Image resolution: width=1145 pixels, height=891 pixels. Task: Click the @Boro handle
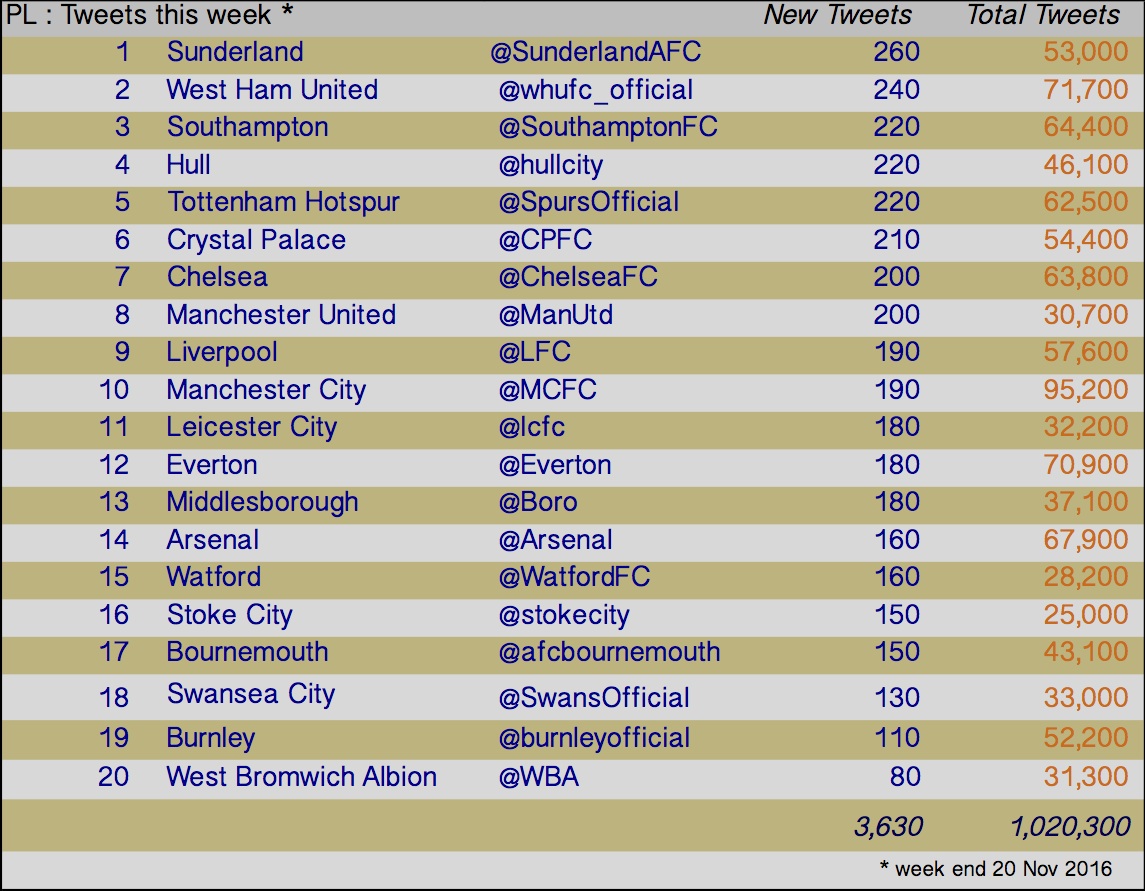(537, 502)
